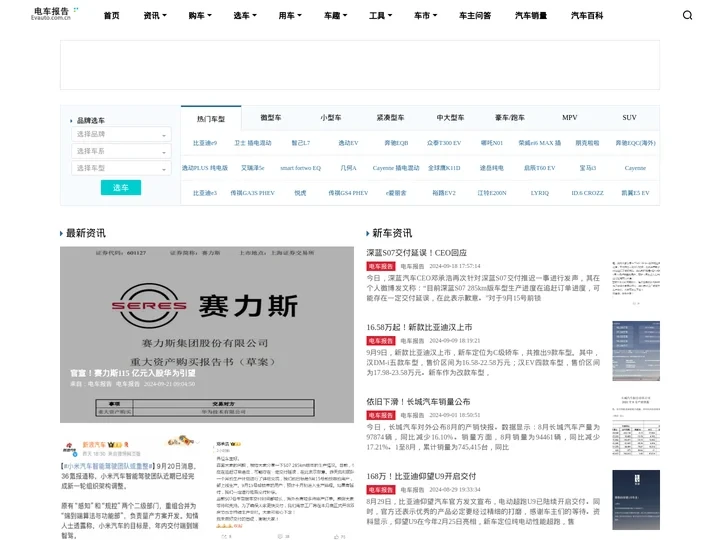Expand the 车趣 navigation menu
Viewport: 720px width, 540px height.
coord(335,16)
